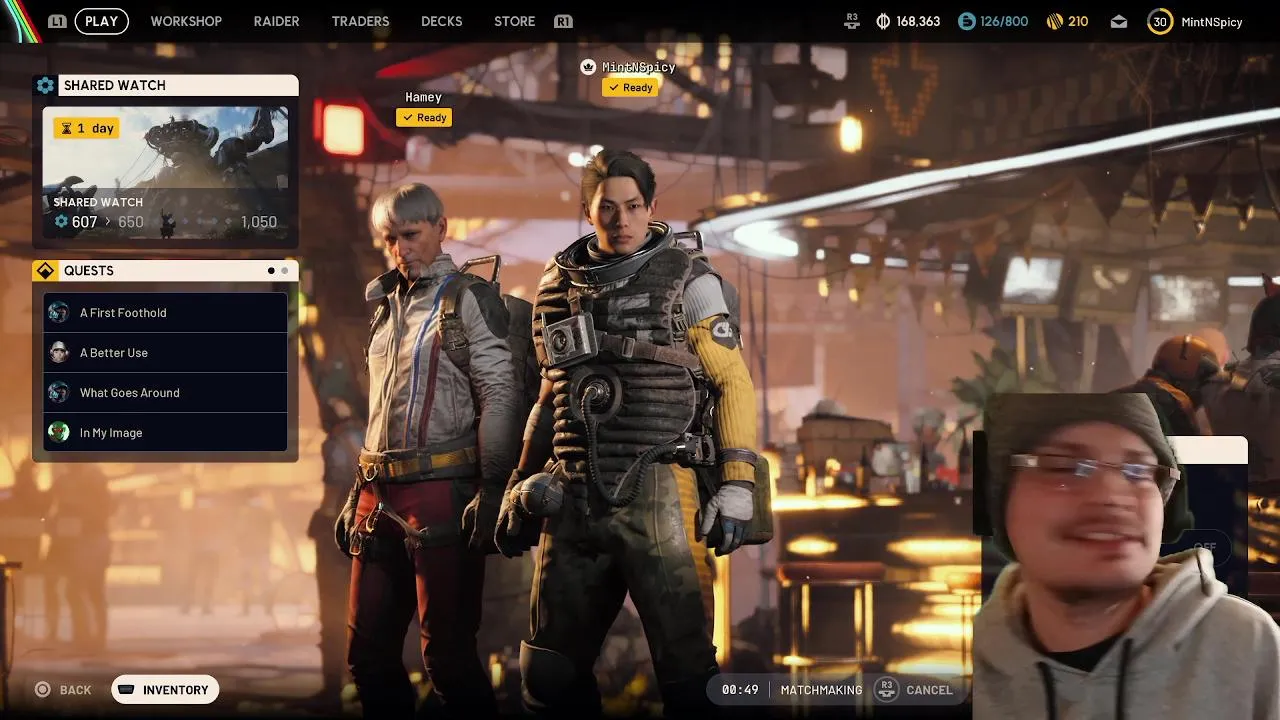This screenshot has height=720, width=1280.
Task: Click the blue token icon beside 126/800
Action: click(x=966, y=21)
